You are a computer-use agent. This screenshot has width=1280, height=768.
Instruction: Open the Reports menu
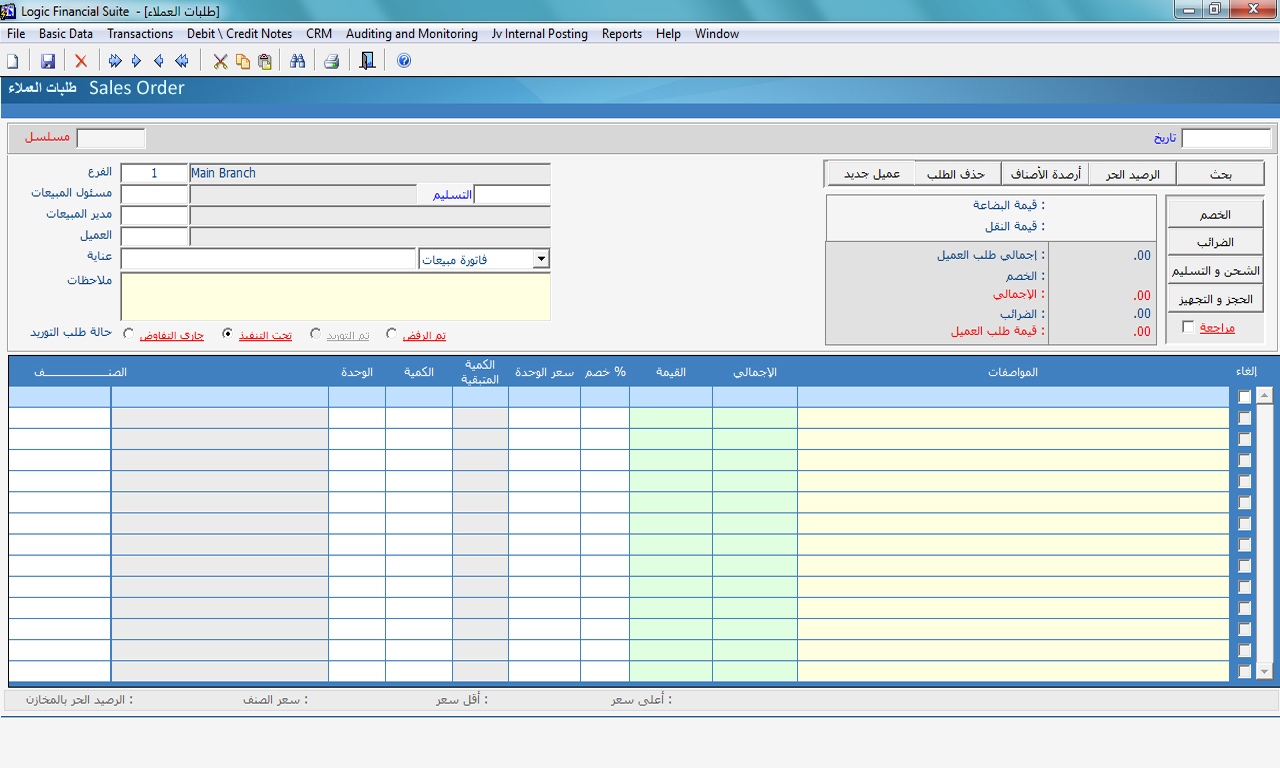click(621, 34)
